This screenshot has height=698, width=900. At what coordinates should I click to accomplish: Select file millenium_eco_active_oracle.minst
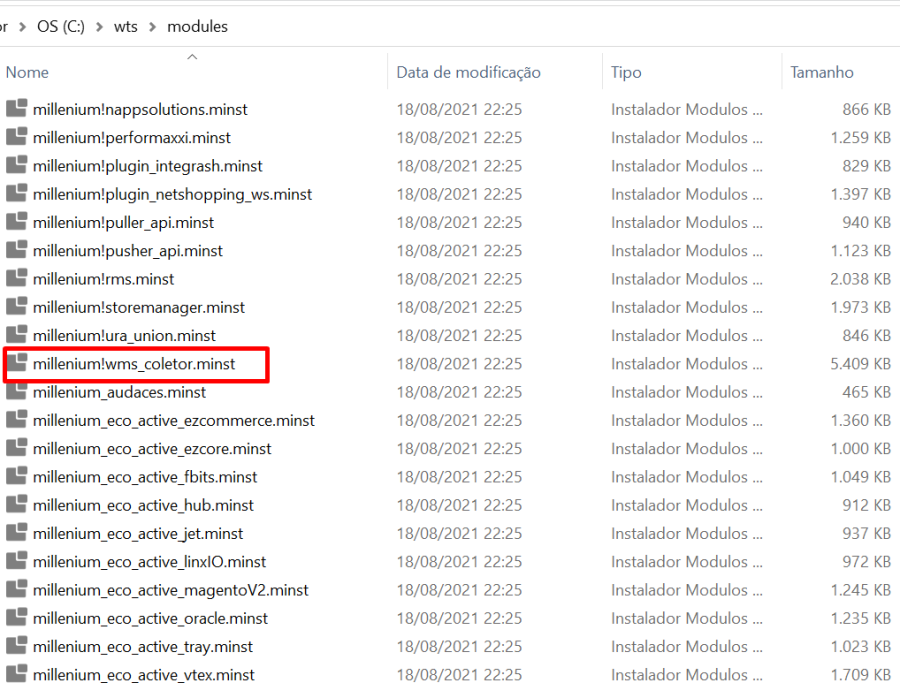[150, 618]
